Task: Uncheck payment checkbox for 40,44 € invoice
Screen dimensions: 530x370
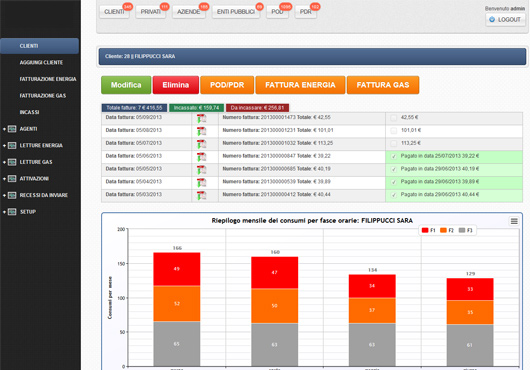Action: (x=393, y=195)
